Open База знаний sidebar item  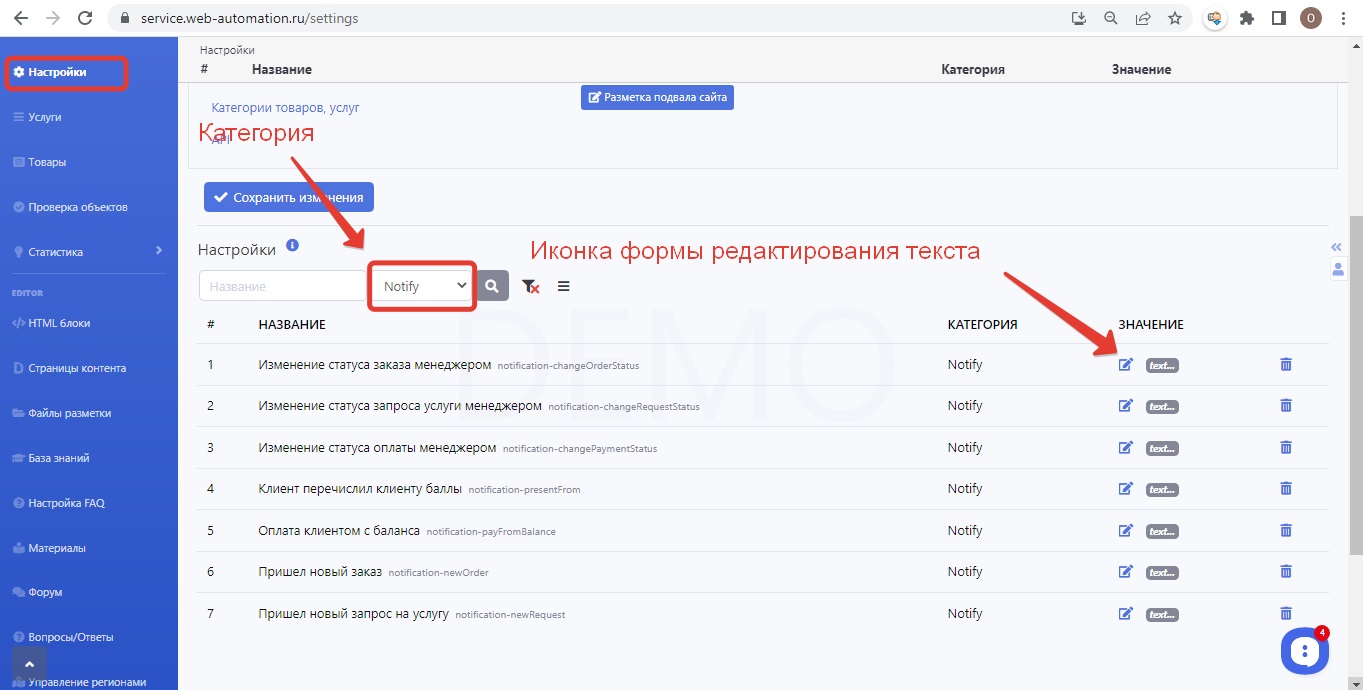pyautogui.click(x=58, y=458)
